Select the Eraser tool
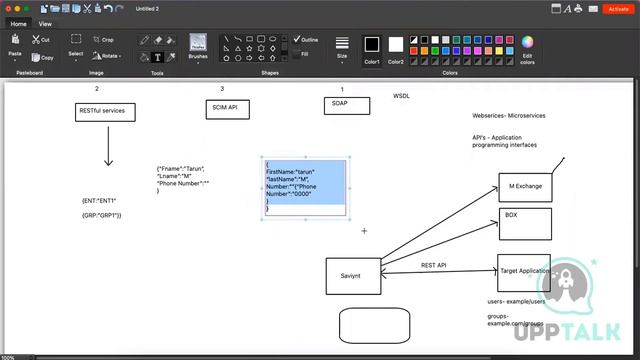Viewport: 640px width, 360px height. [158, 40]
